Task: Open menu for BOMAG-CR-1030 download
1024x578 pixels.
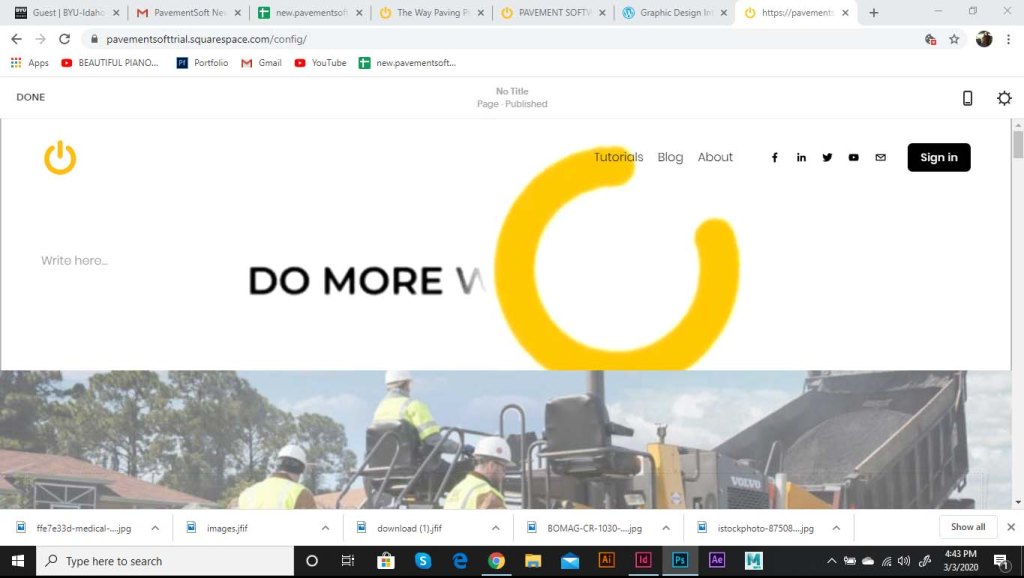Action: point(666,528)
